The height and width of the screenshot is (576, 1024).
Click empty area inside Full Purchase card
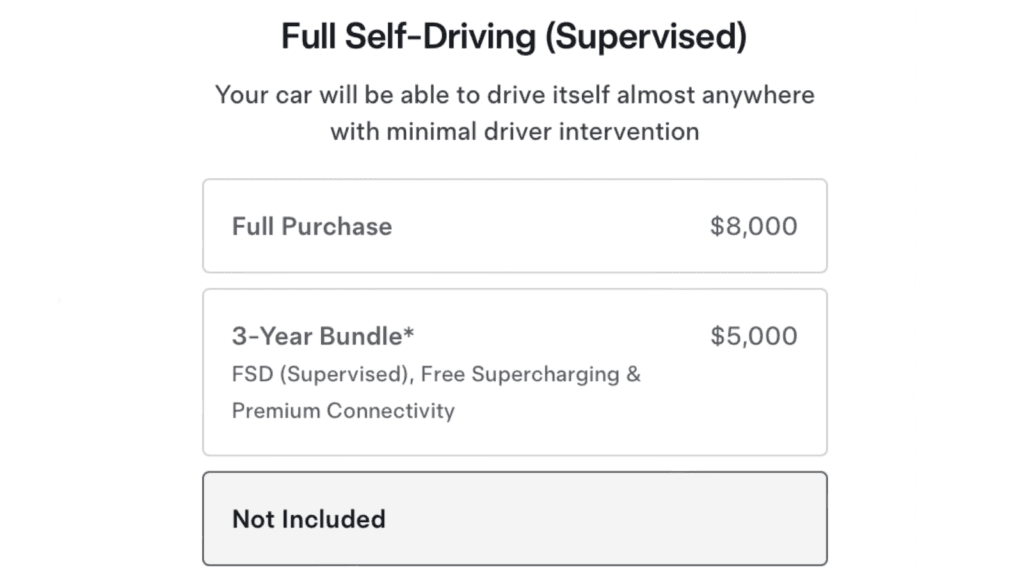point(550,226)
